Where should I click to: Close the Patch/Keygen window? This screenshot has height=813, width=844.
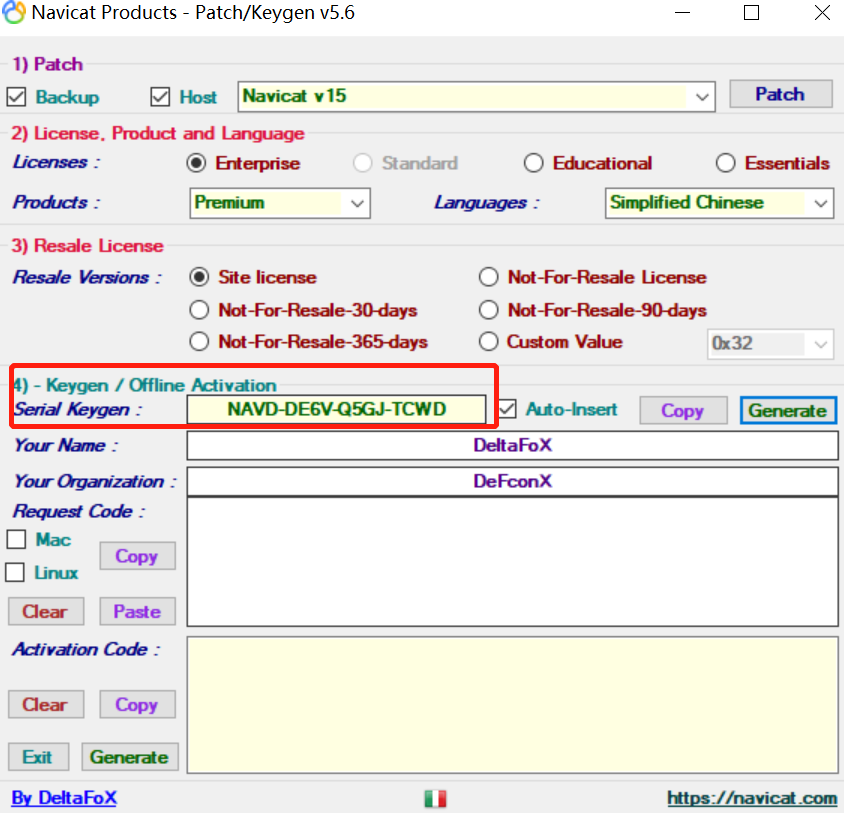822,12
